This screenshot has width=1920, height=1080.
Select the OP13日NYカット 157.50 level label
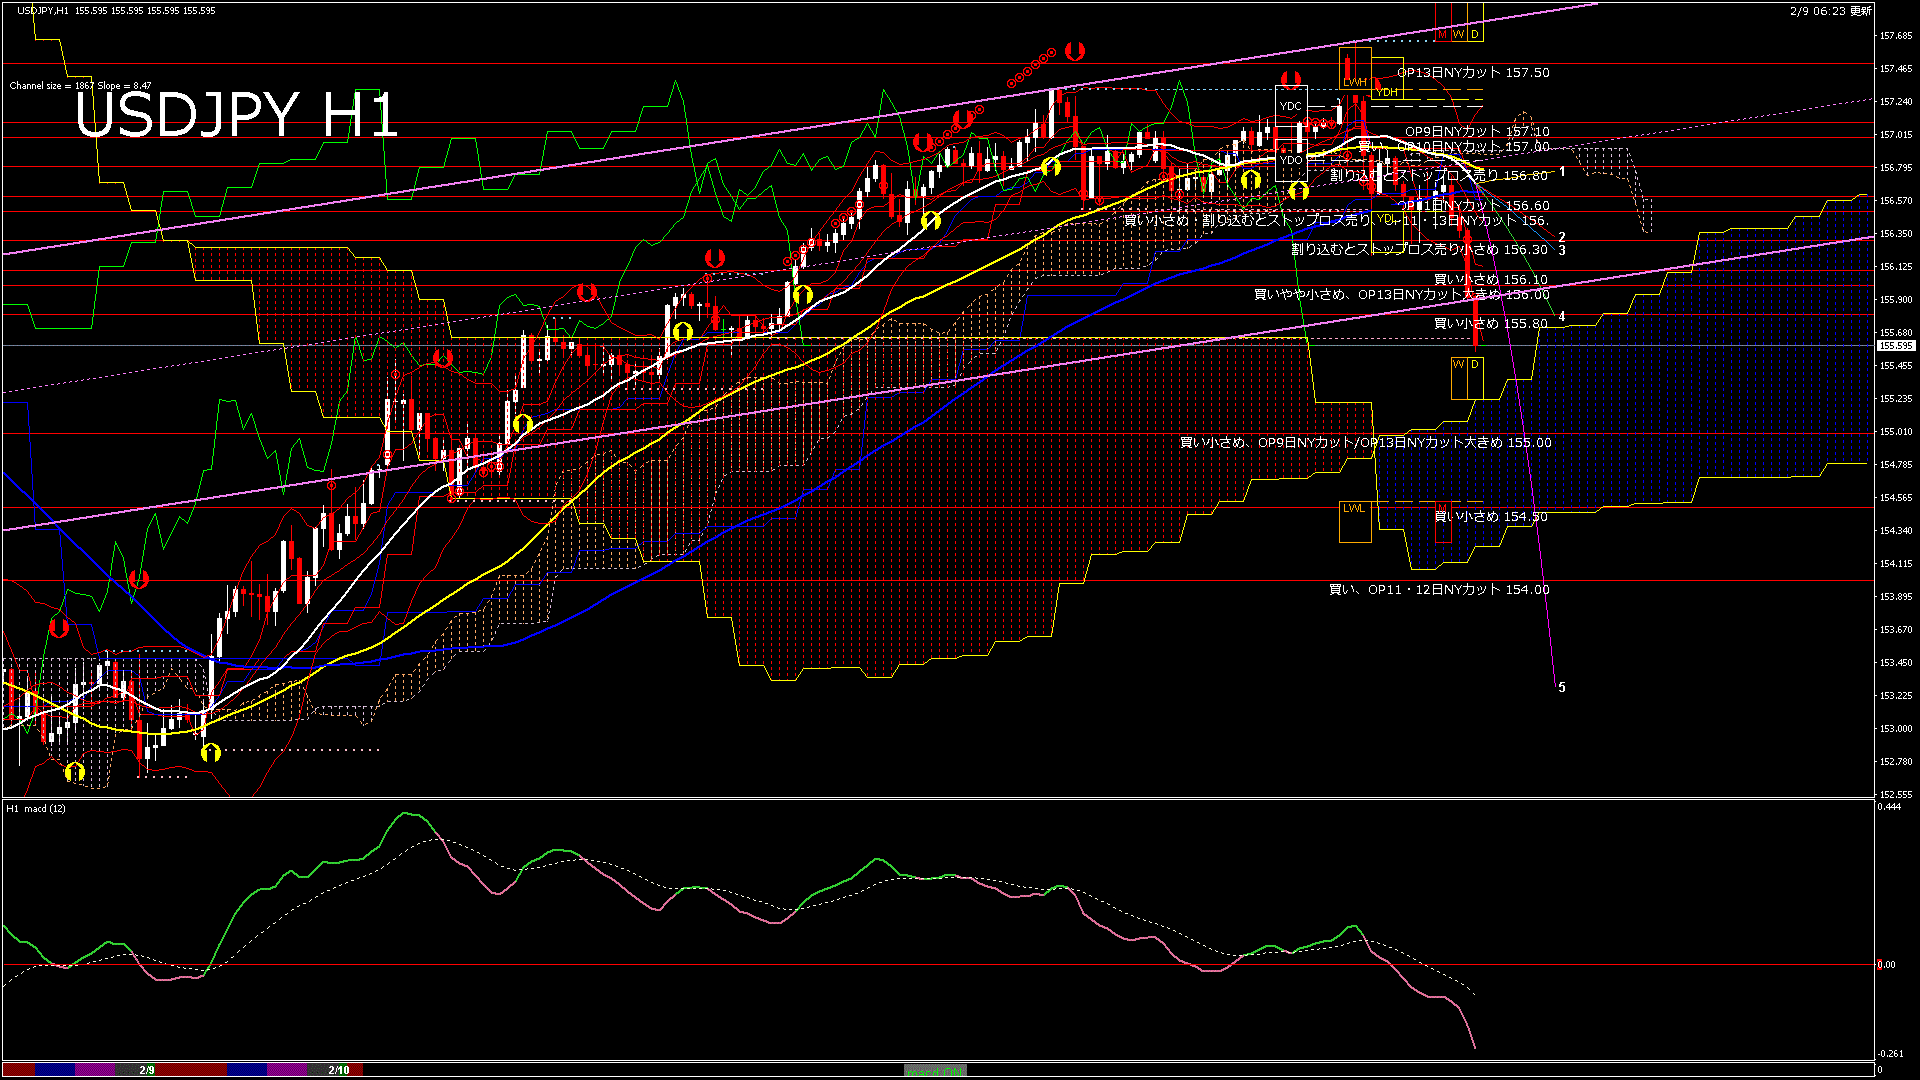coord(1473,73)
